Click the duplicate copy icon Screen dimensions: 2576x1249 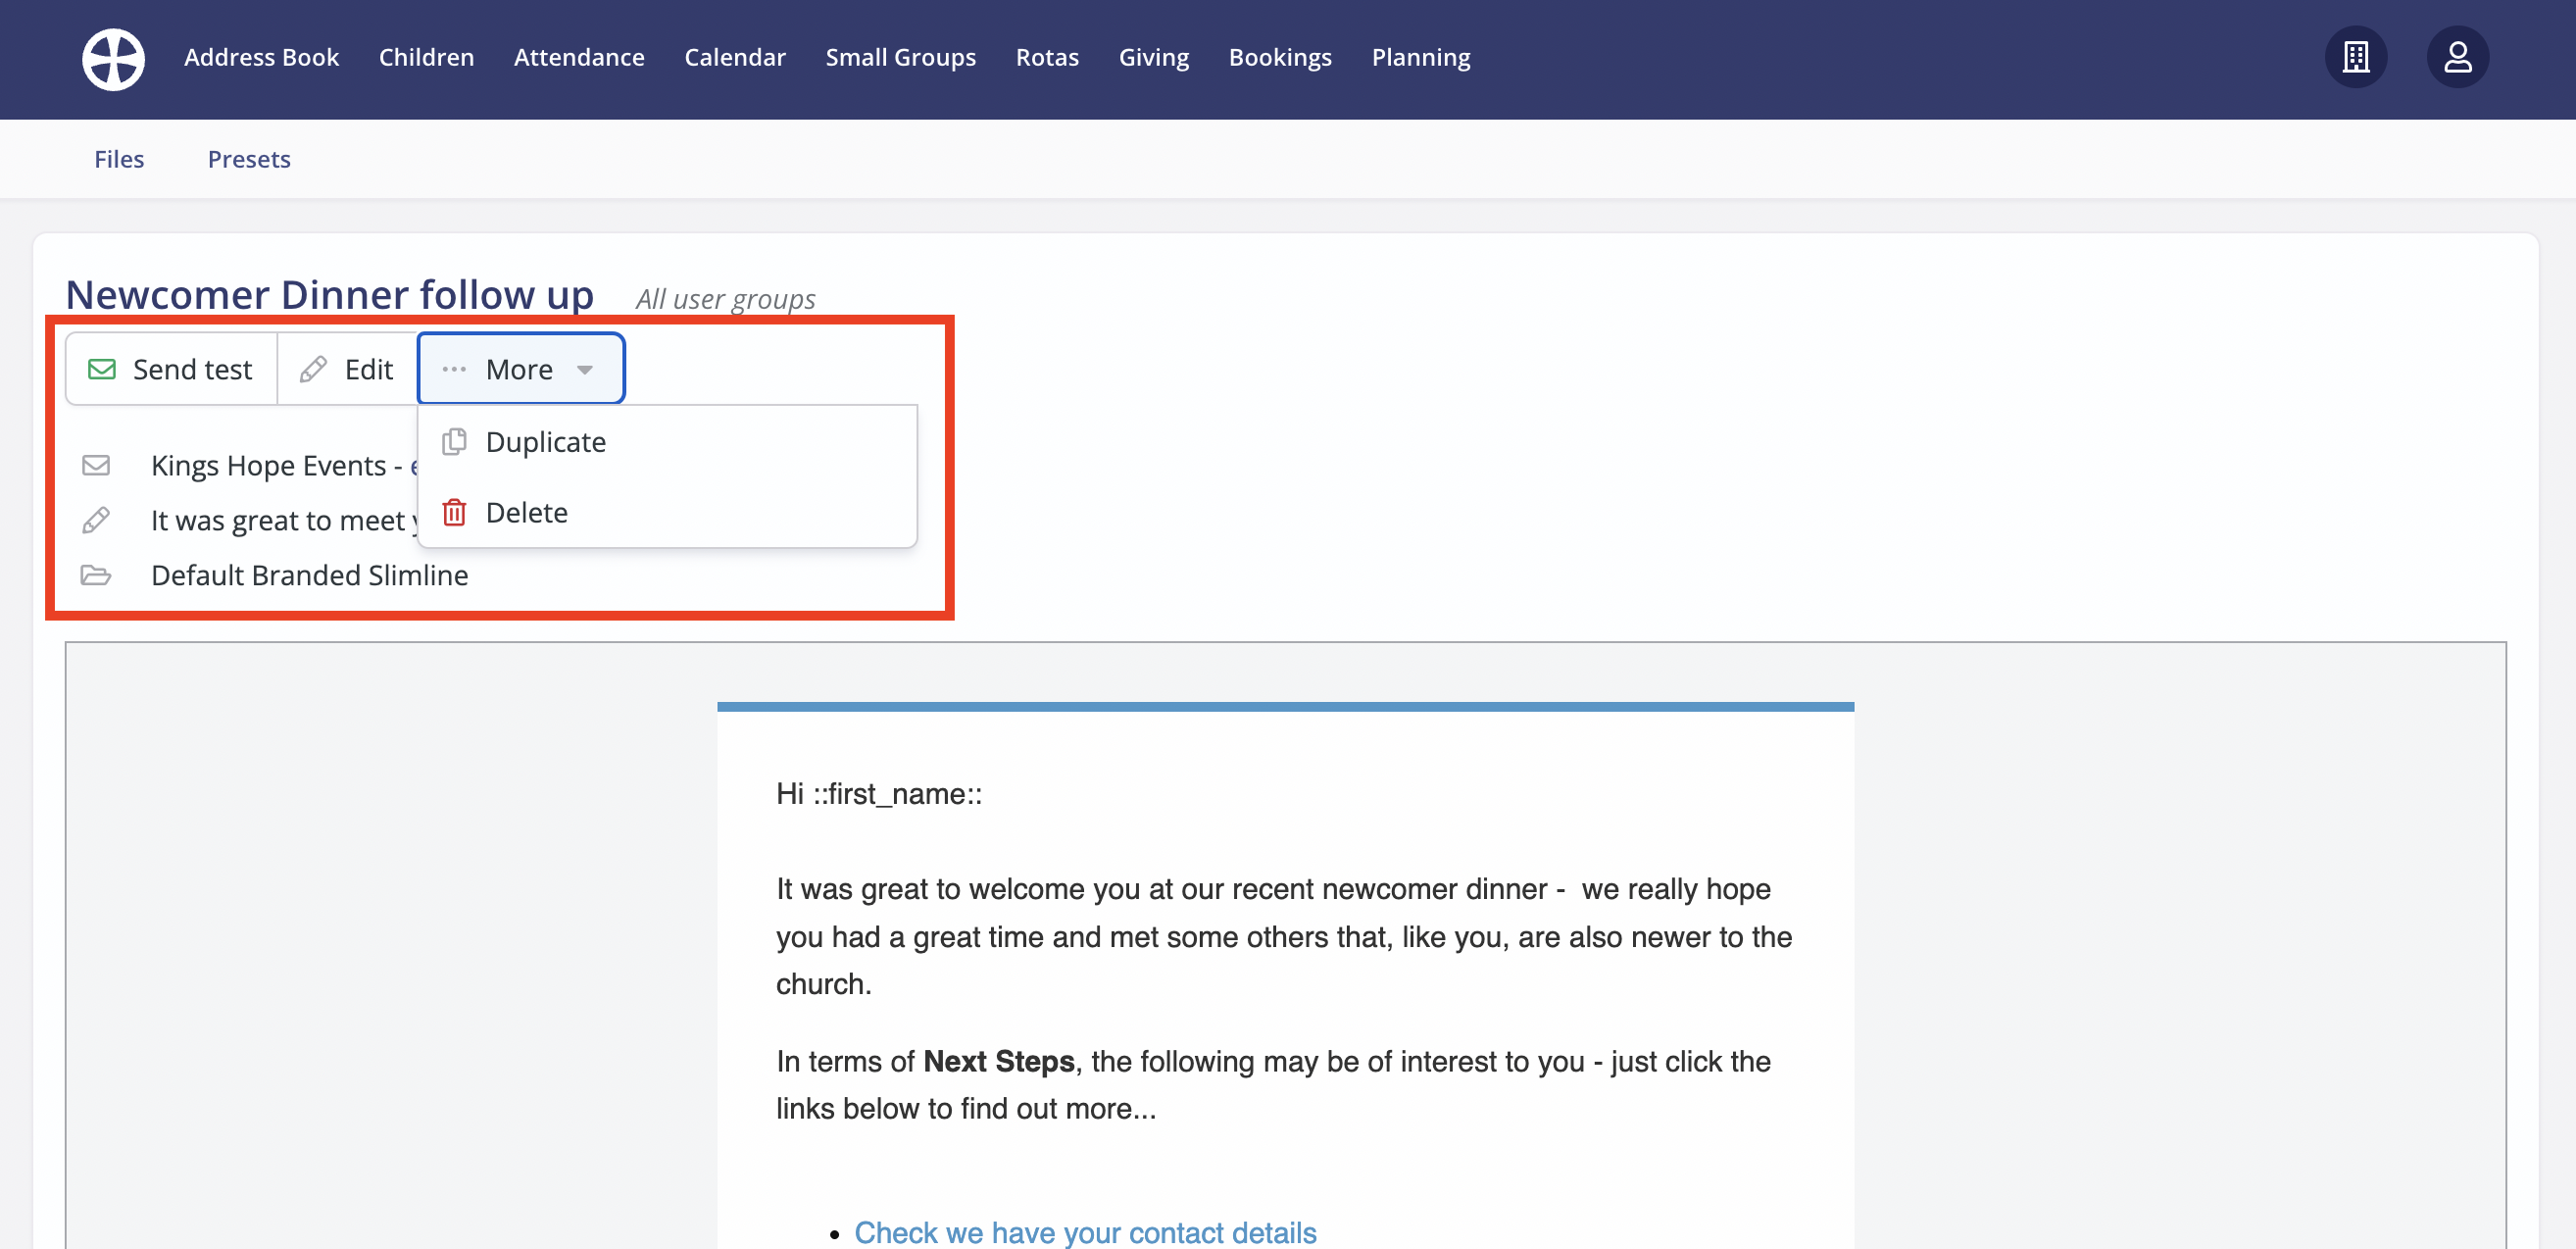tap(454, 441)
